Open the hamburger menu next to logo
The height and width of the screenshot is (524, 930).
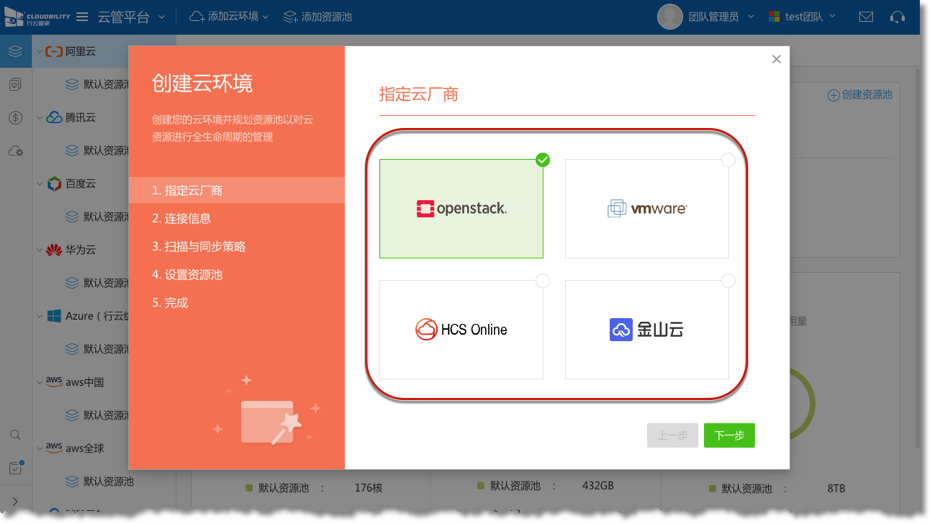82,17
